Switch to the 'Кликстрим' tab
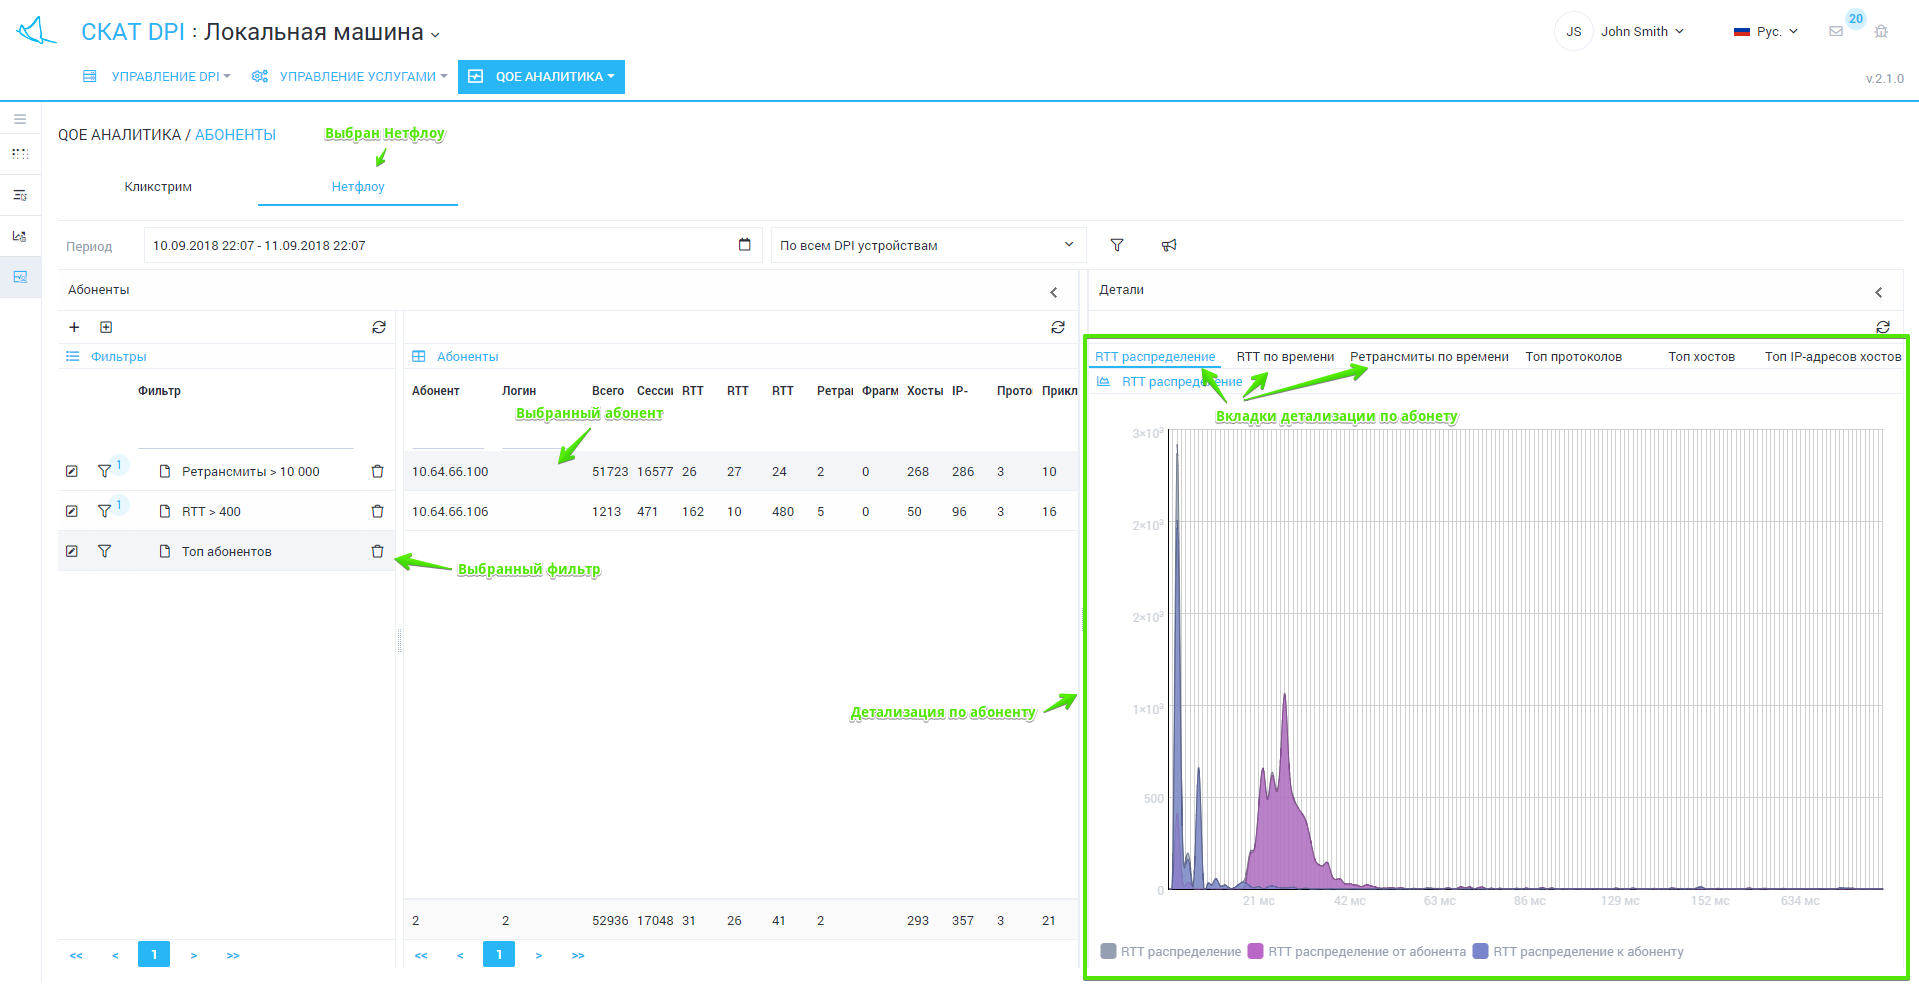The image size is (1919, 984). 158,187
